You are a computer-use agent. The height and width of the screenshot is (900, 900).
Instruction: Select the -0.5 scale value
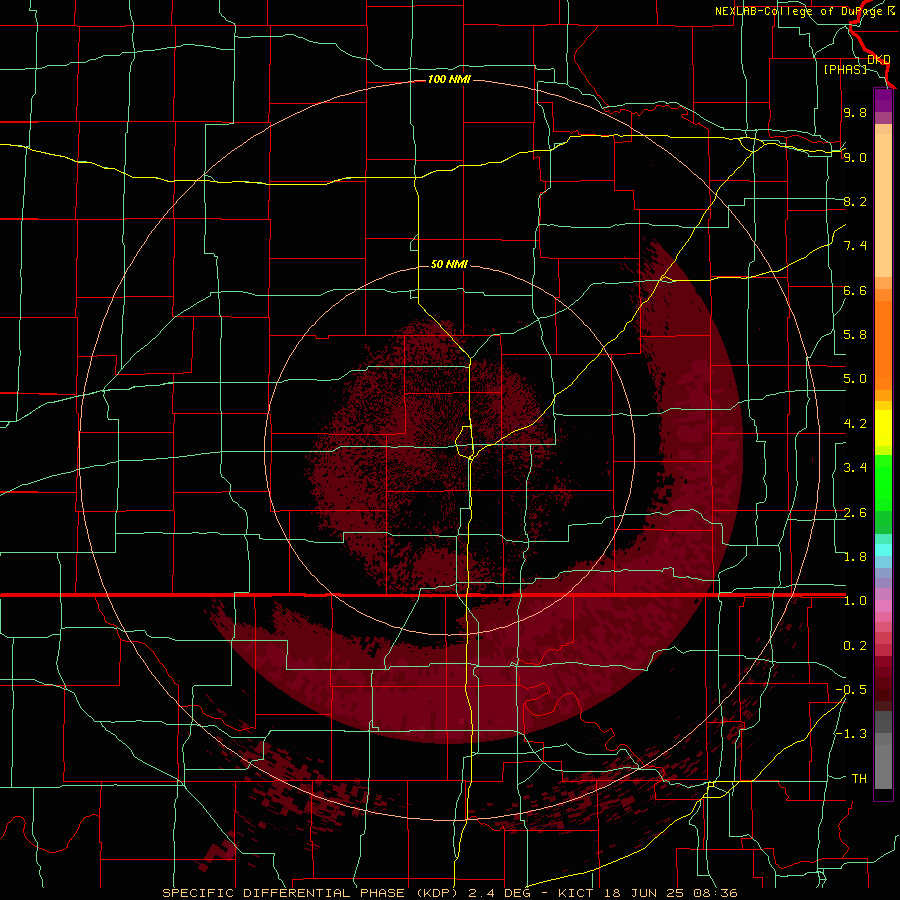(x=851, y=690)
